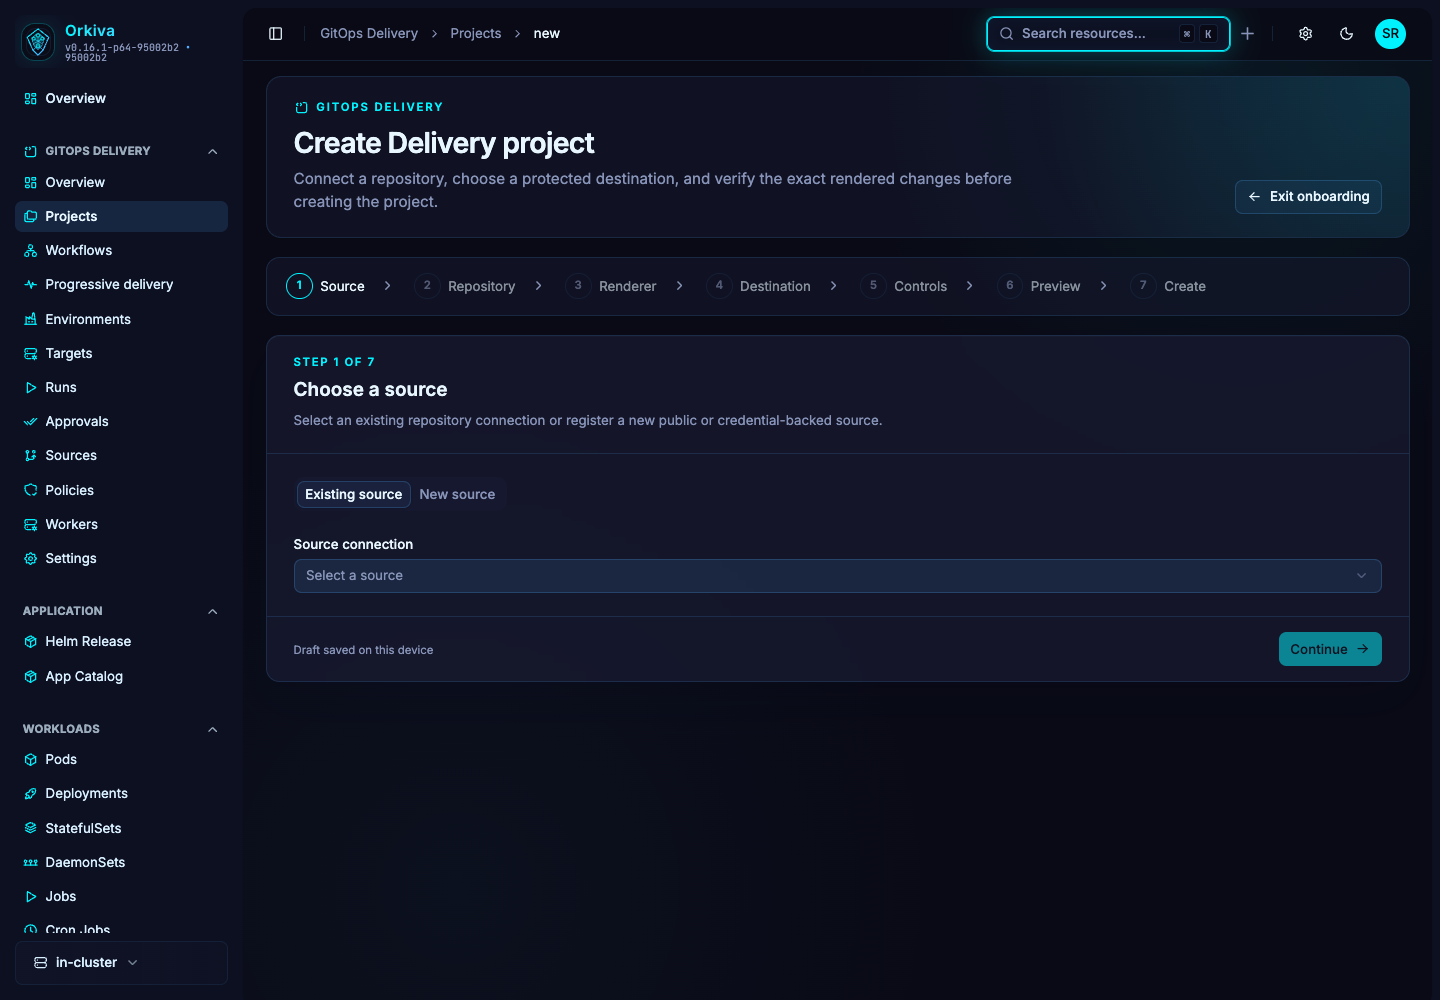Focus the Search resources field
This screenshot has height=1000, width=1440.
coord(1108,34)
